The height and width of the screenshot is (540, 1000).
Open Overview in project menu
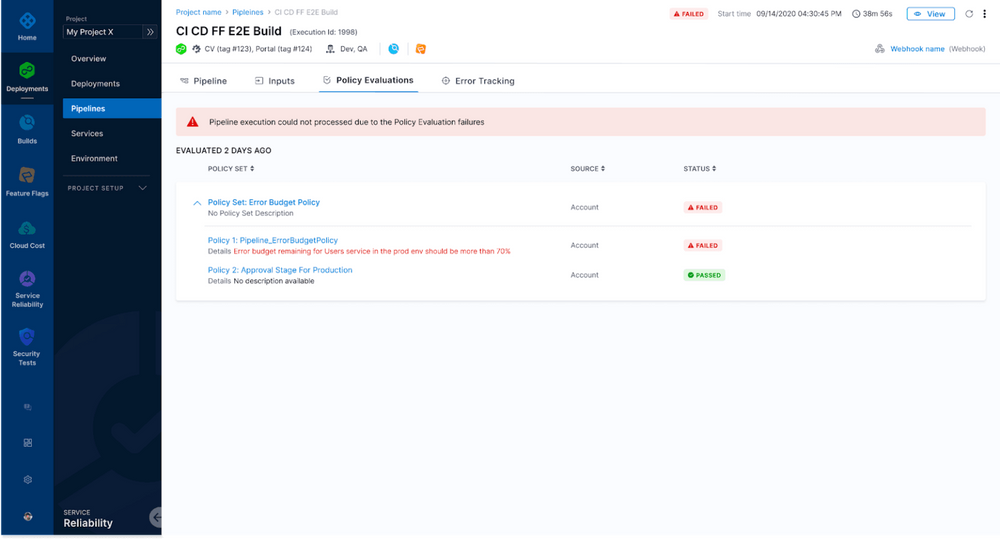tap(89, 59)
